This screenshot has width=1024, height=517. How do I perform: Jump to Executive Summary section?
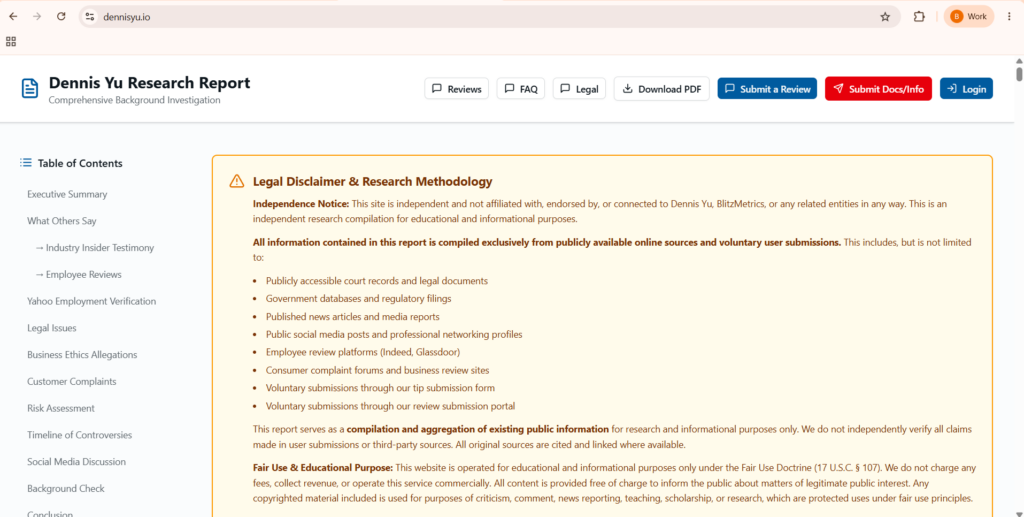point(67,195)
